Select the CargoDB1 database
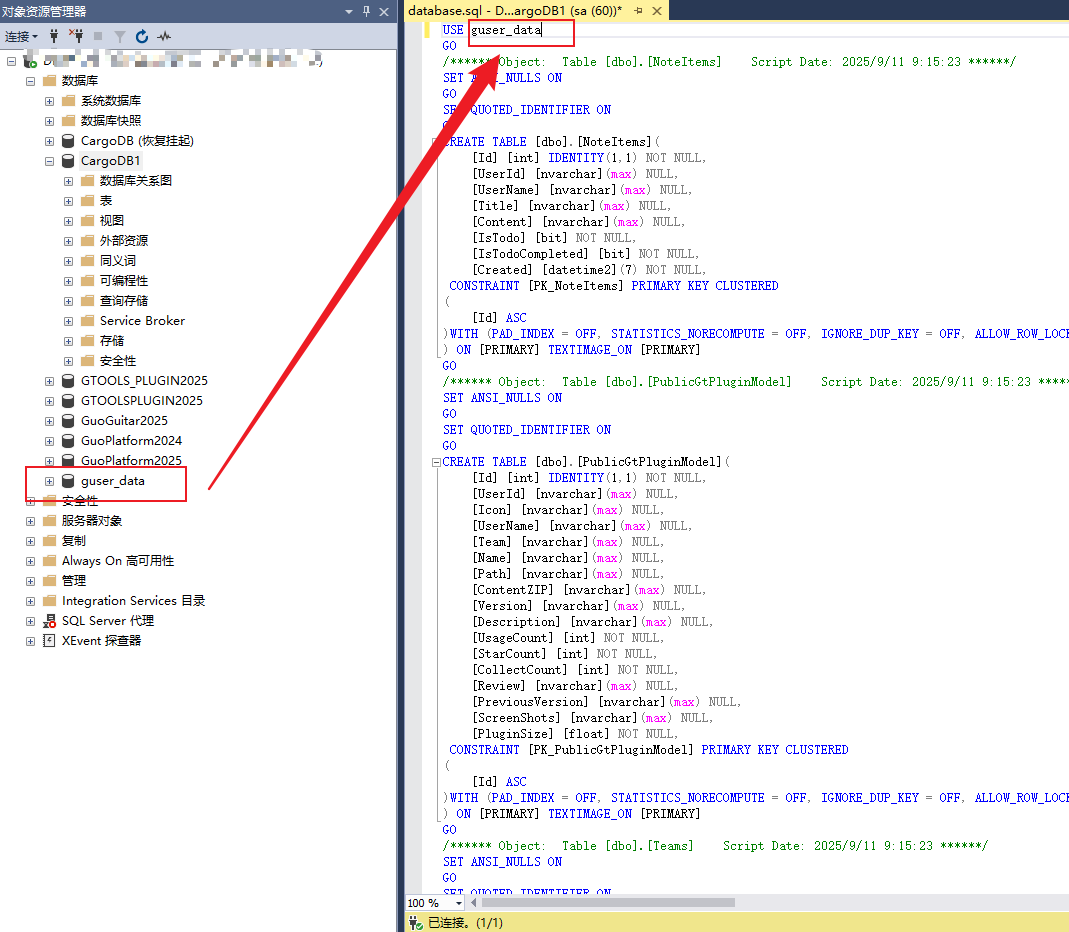1069x932 pixels. tap(110, 161)
